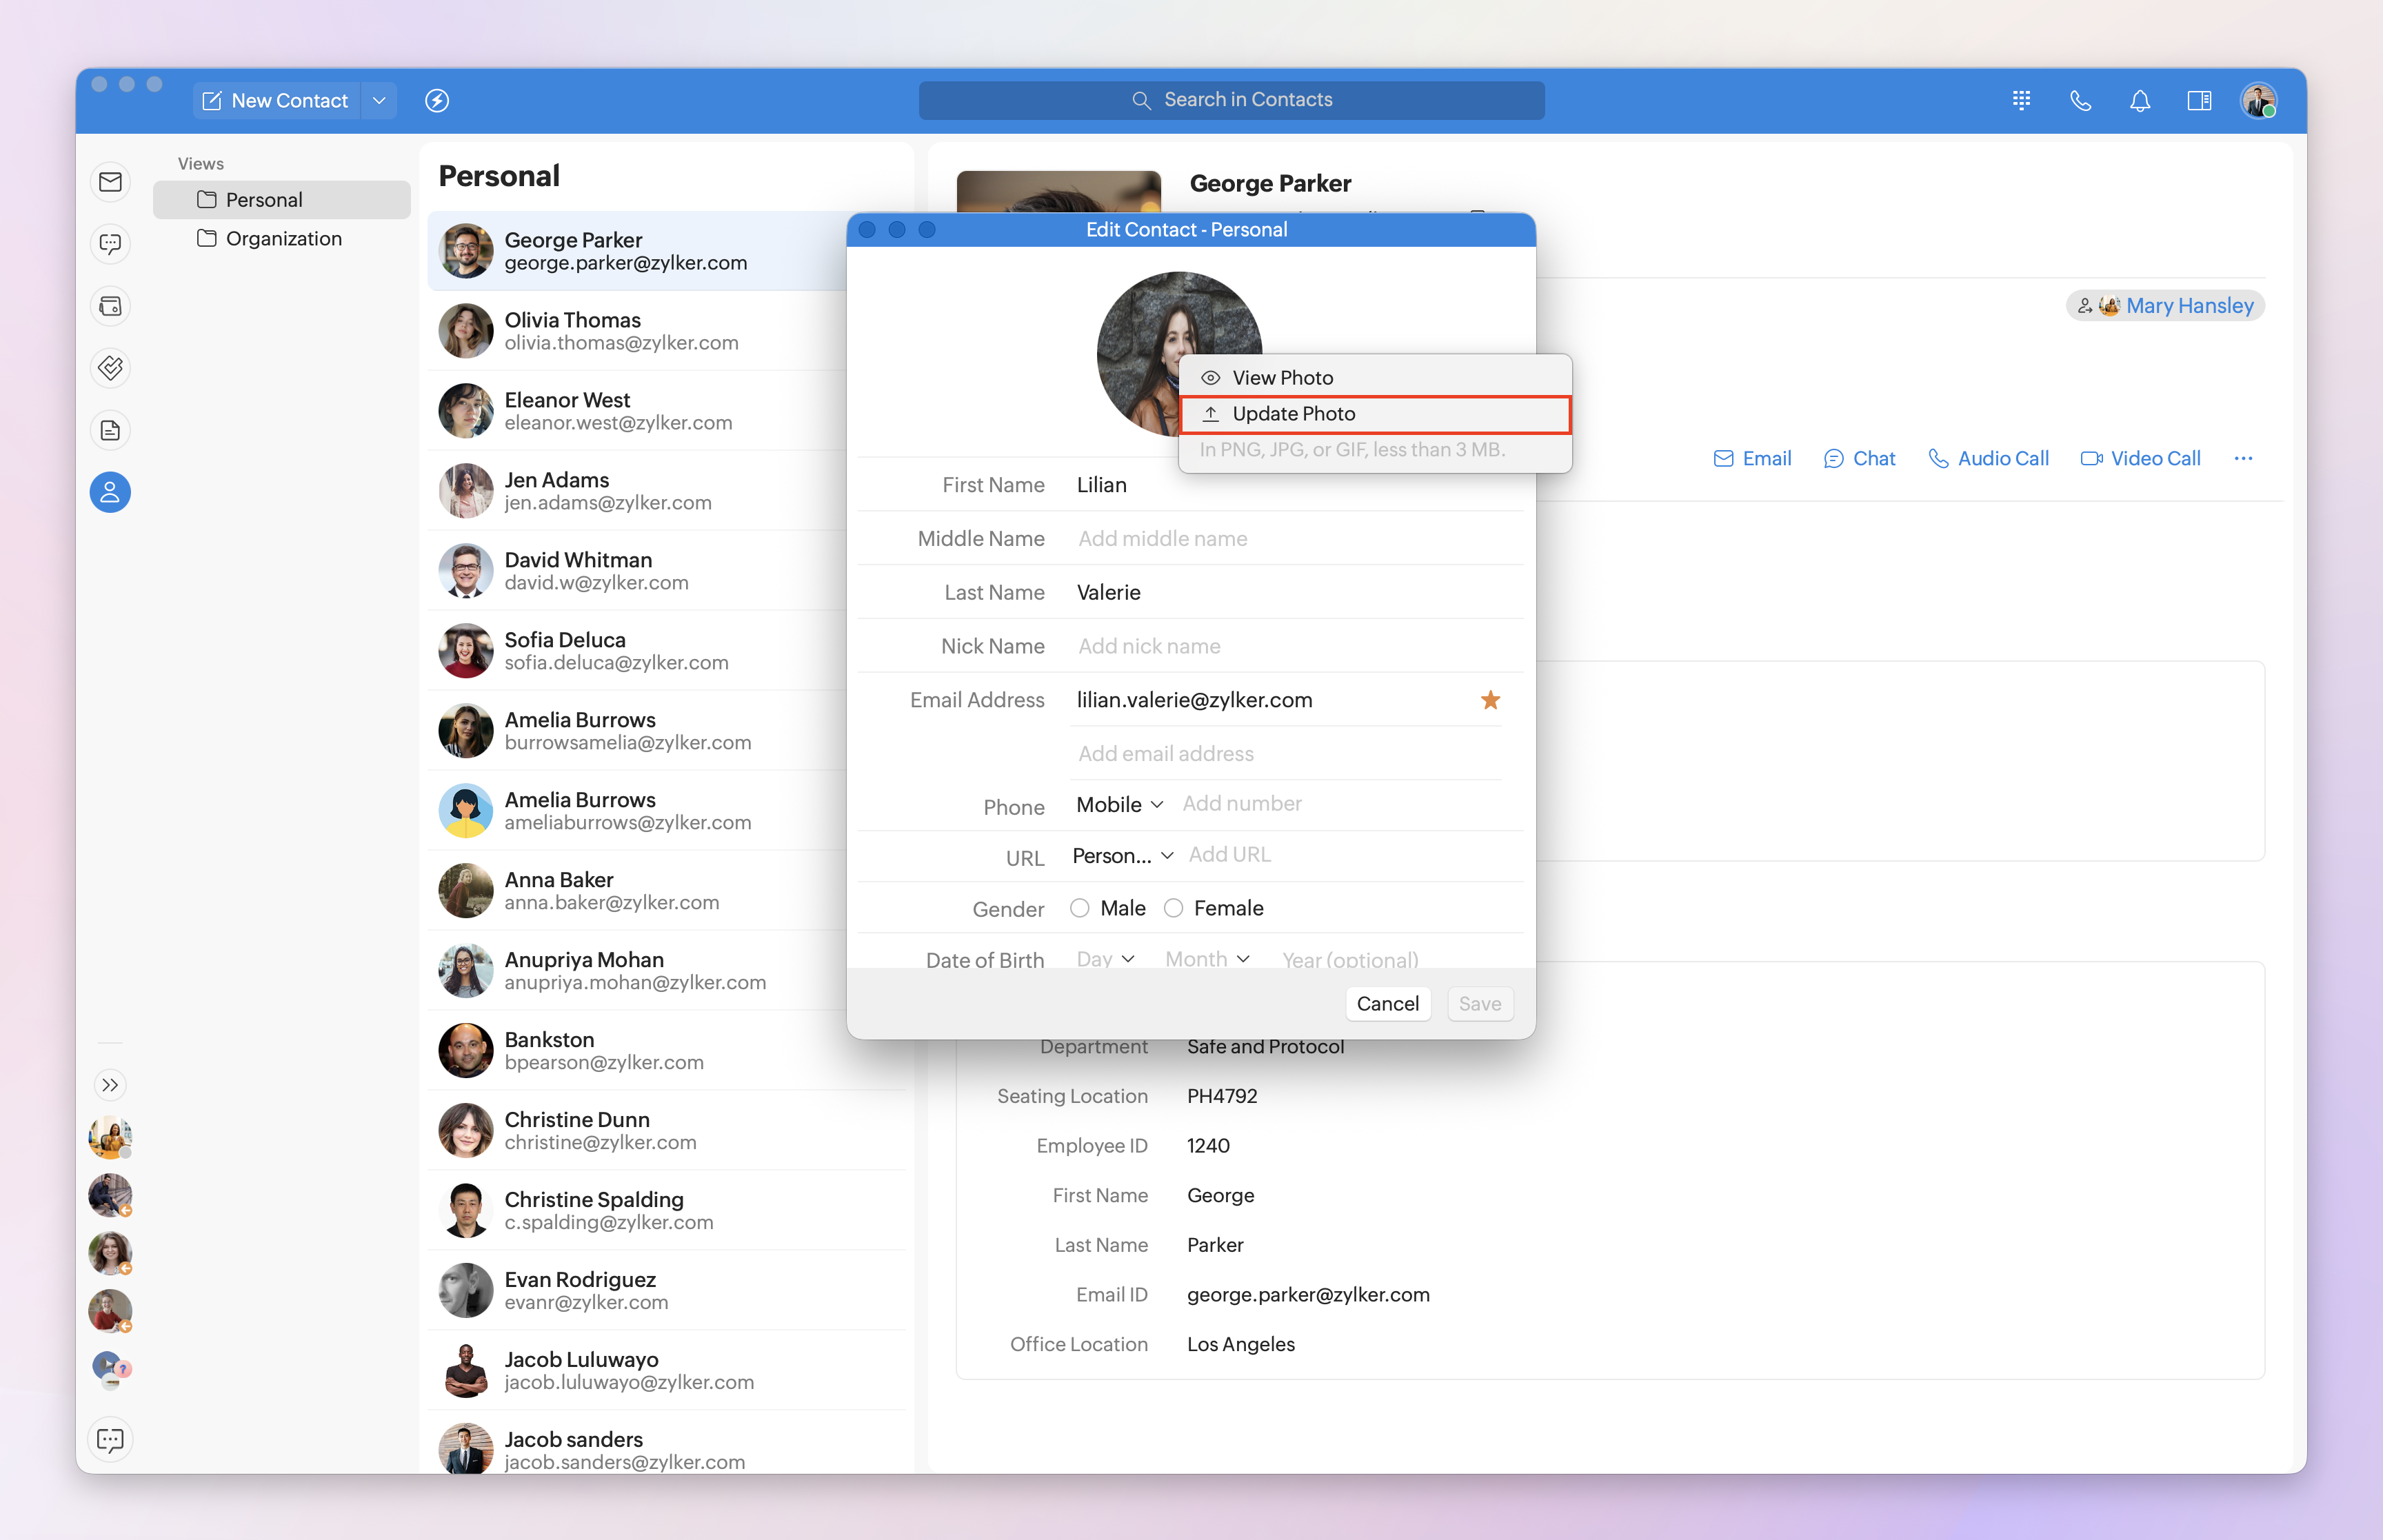Open the New Contact dropdown arrow

(x=379, y=100)
